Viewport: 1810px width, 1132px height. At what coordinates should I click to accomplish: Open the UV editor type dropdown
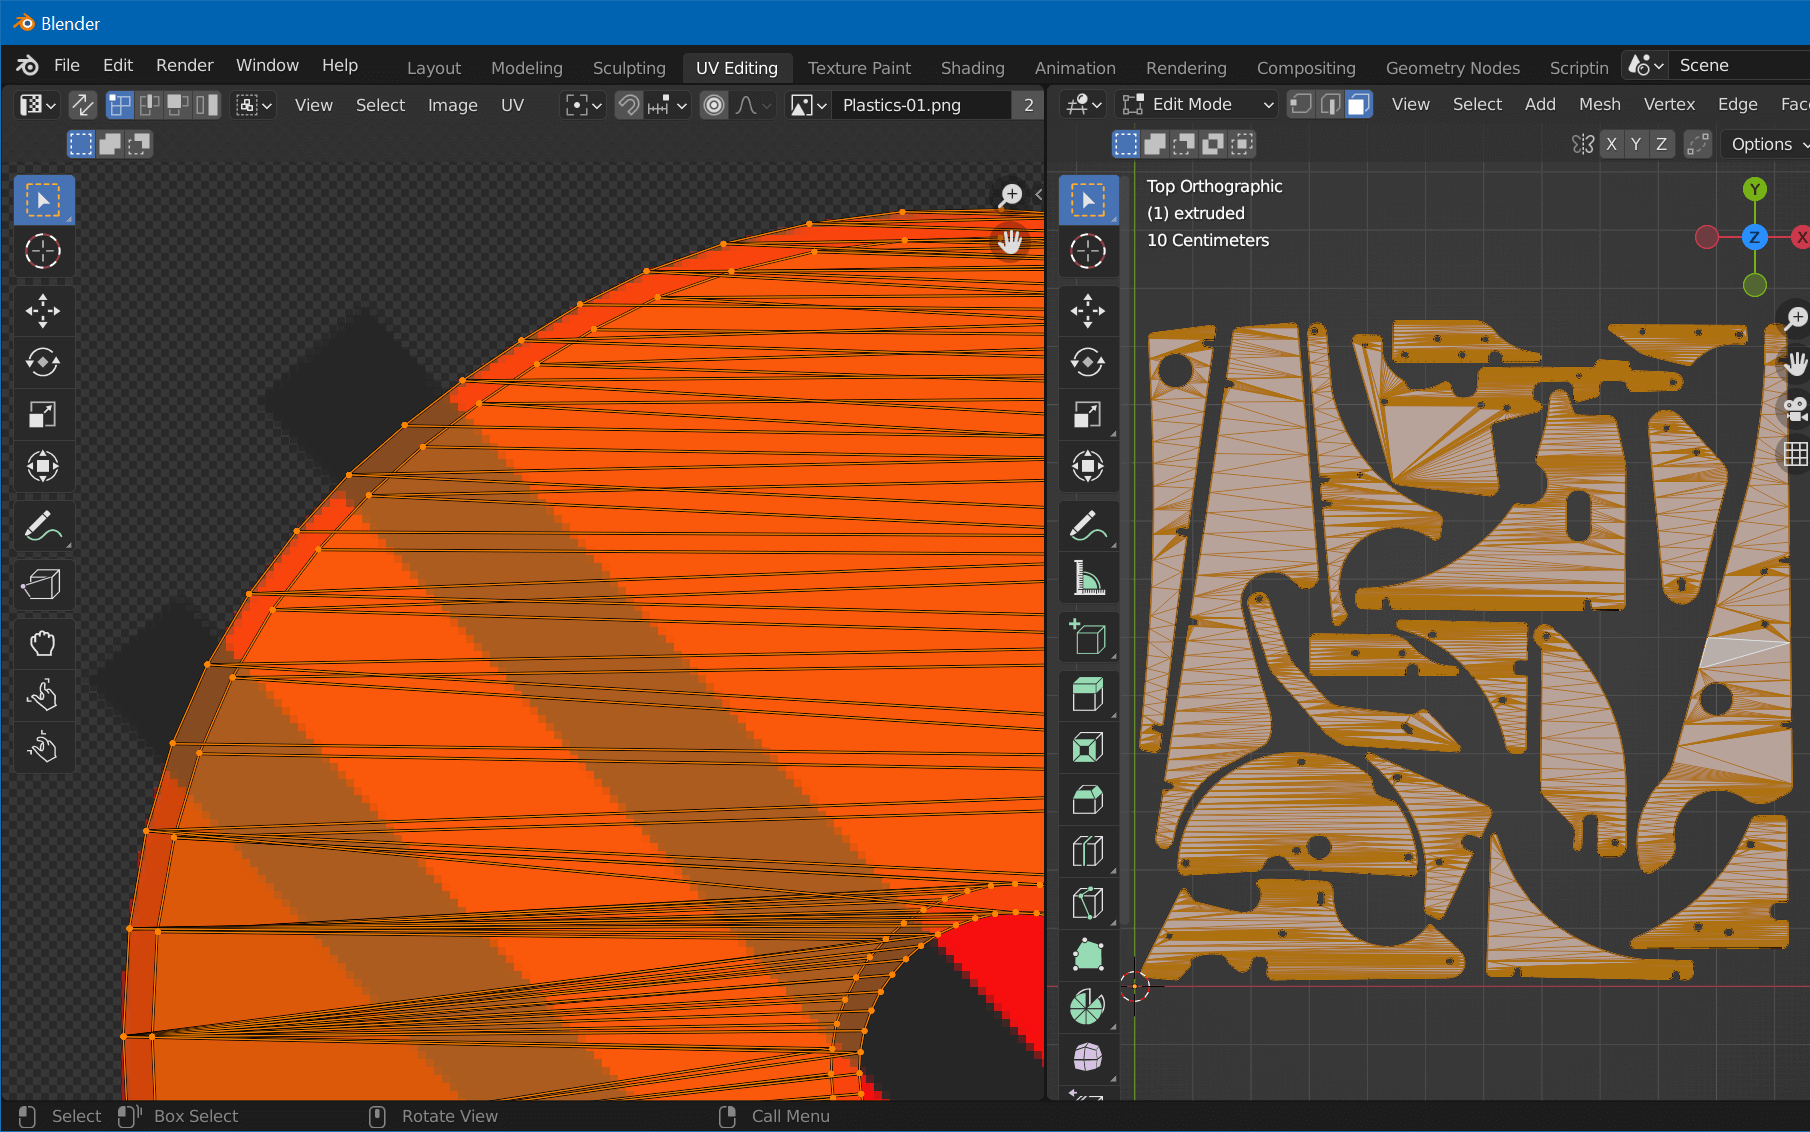tap(39, 105)
